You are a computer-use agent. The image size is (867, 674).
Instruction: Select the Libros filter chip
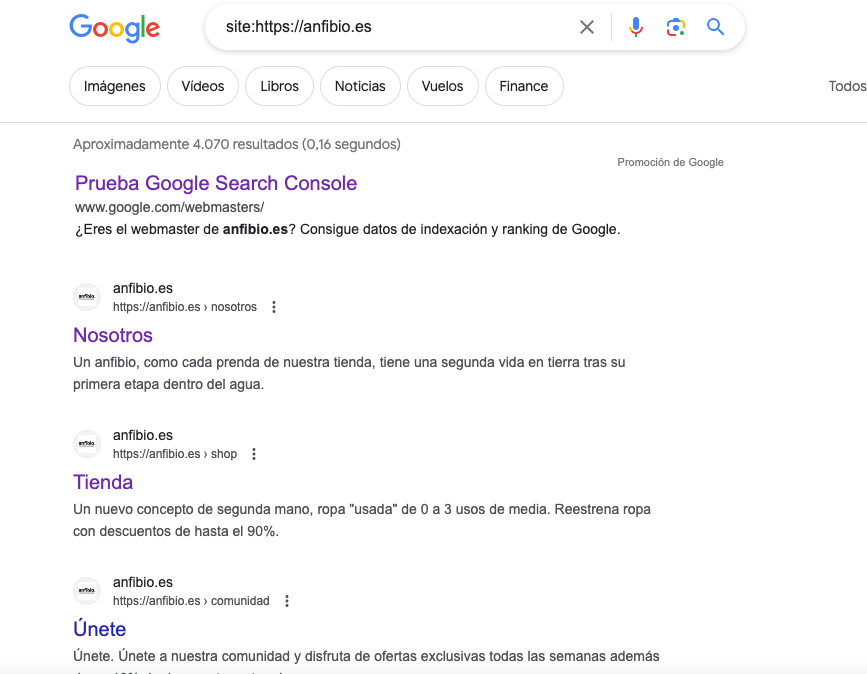point(279,86)
